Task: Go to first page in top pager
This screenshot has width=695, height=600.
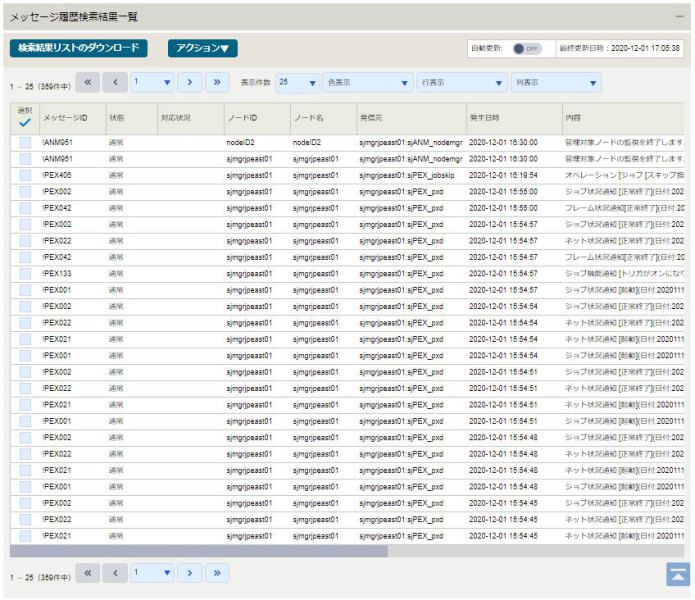Action: [x=88, y=82]
